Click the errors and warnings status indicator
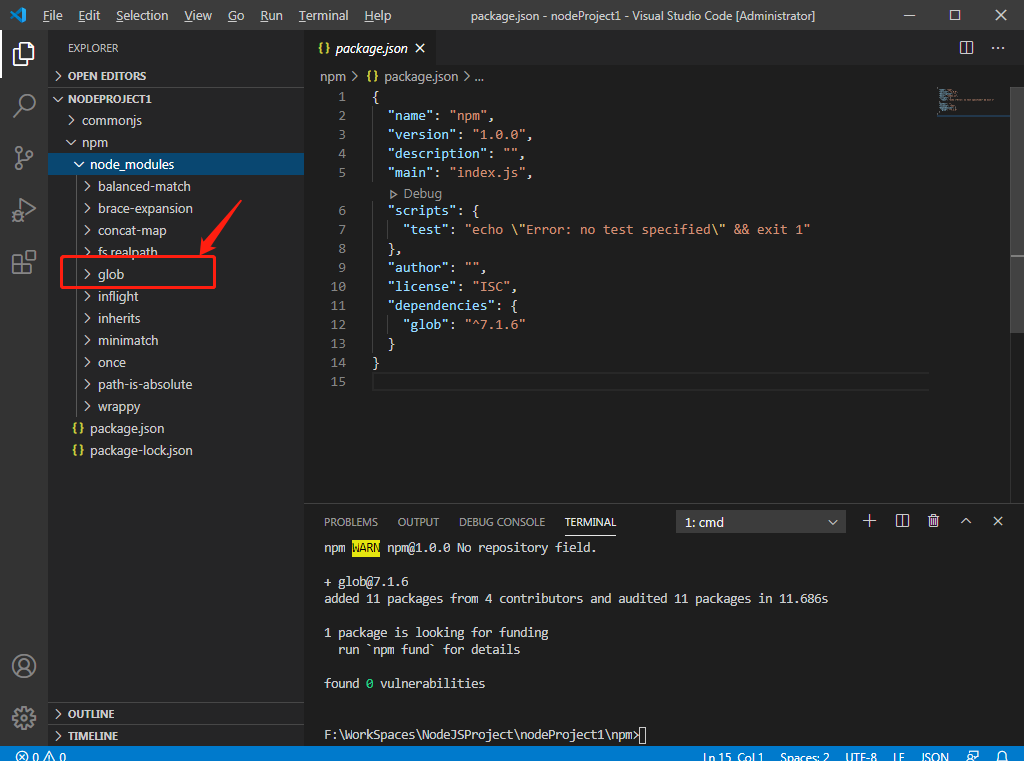The width and height of the screenshot is (1024, 761). tap(40, 756)
